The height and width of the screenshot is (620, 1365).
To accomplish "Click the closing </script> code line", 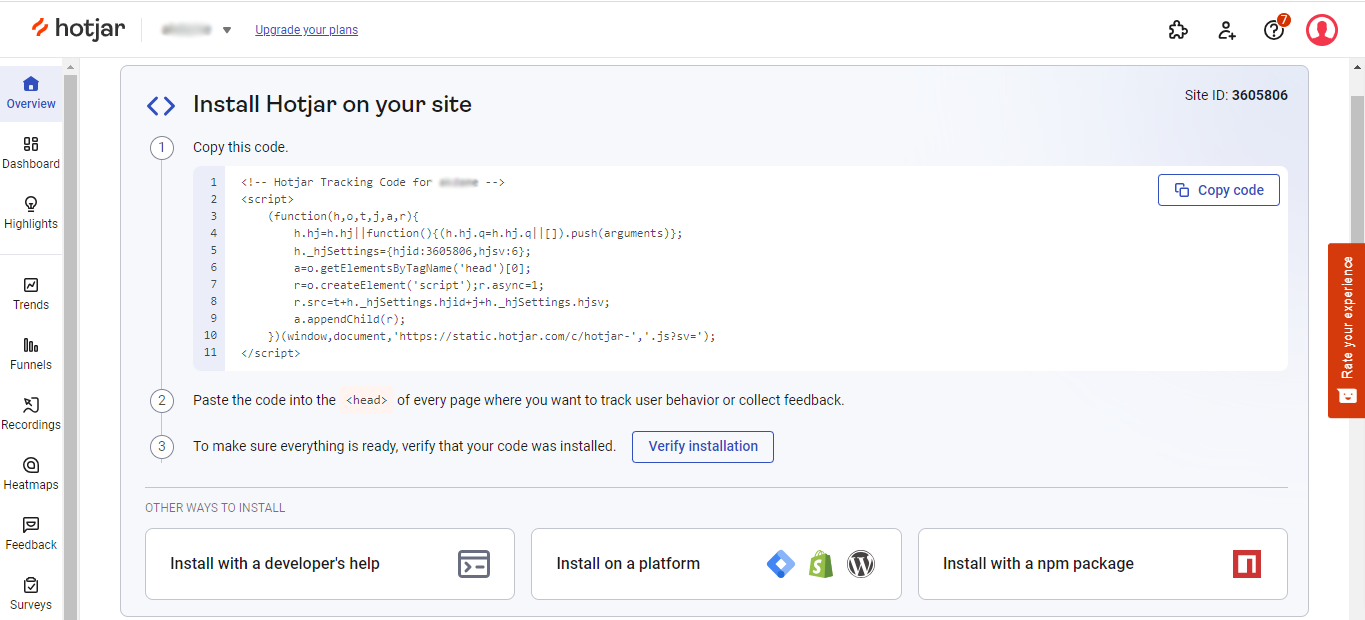I will tap(271, 353).
